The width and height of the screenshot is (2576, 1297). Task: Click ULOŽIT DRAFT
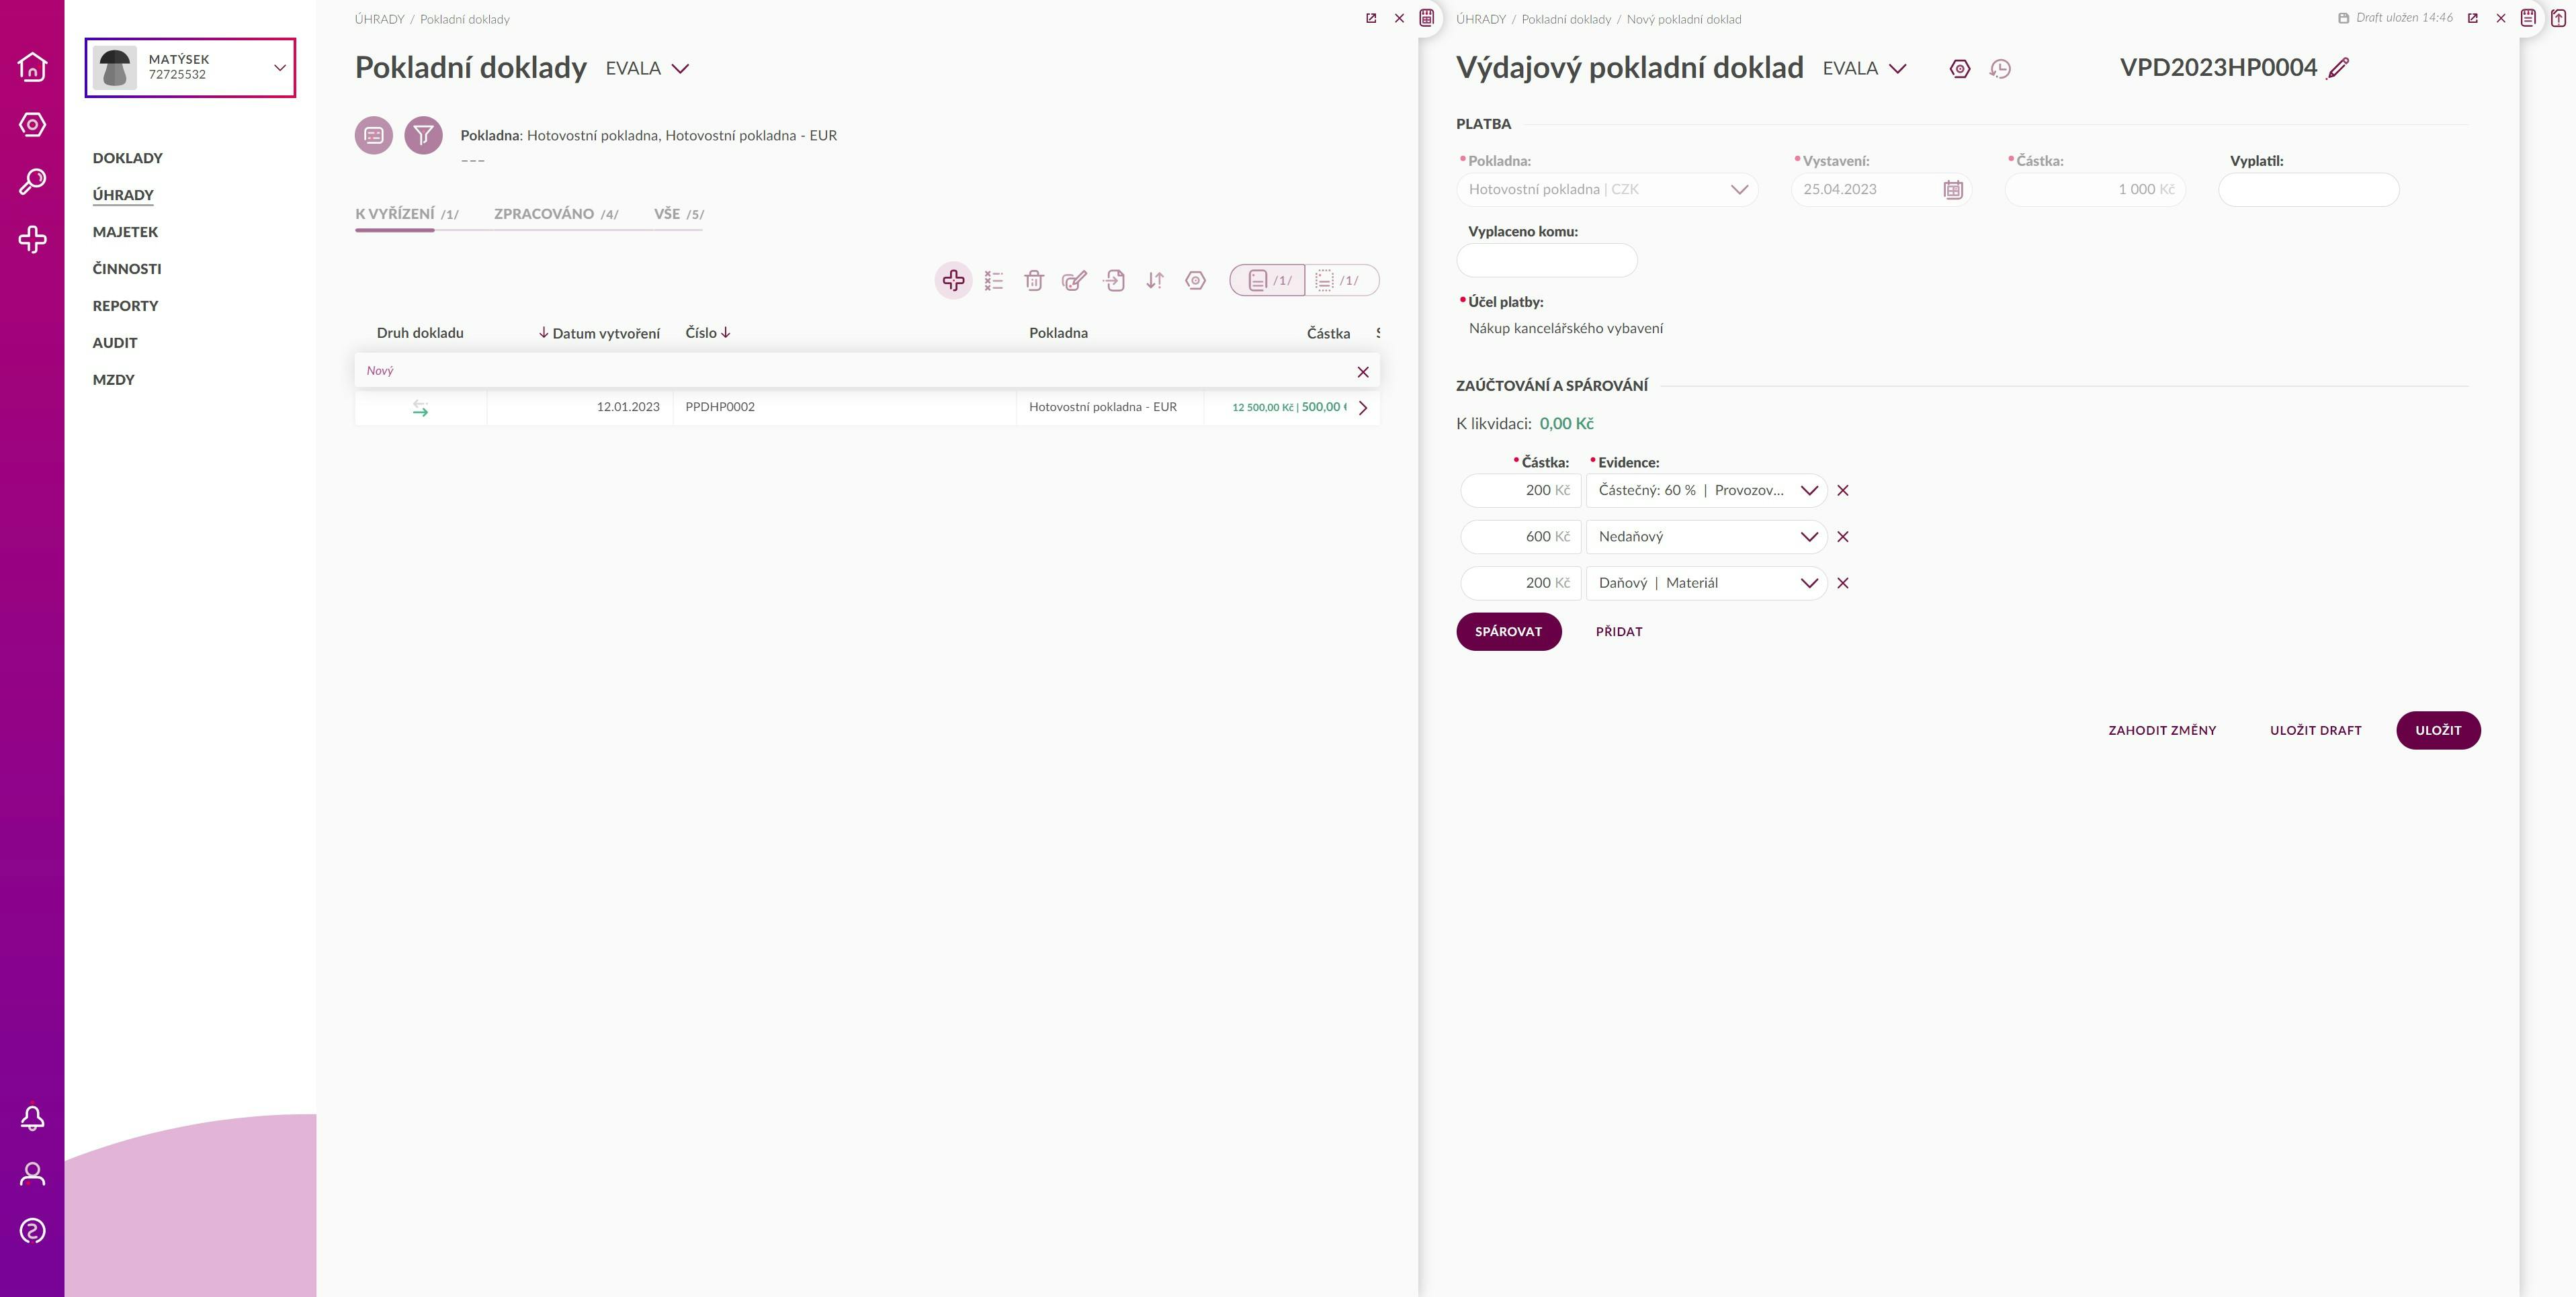(x=2315, y=731)
